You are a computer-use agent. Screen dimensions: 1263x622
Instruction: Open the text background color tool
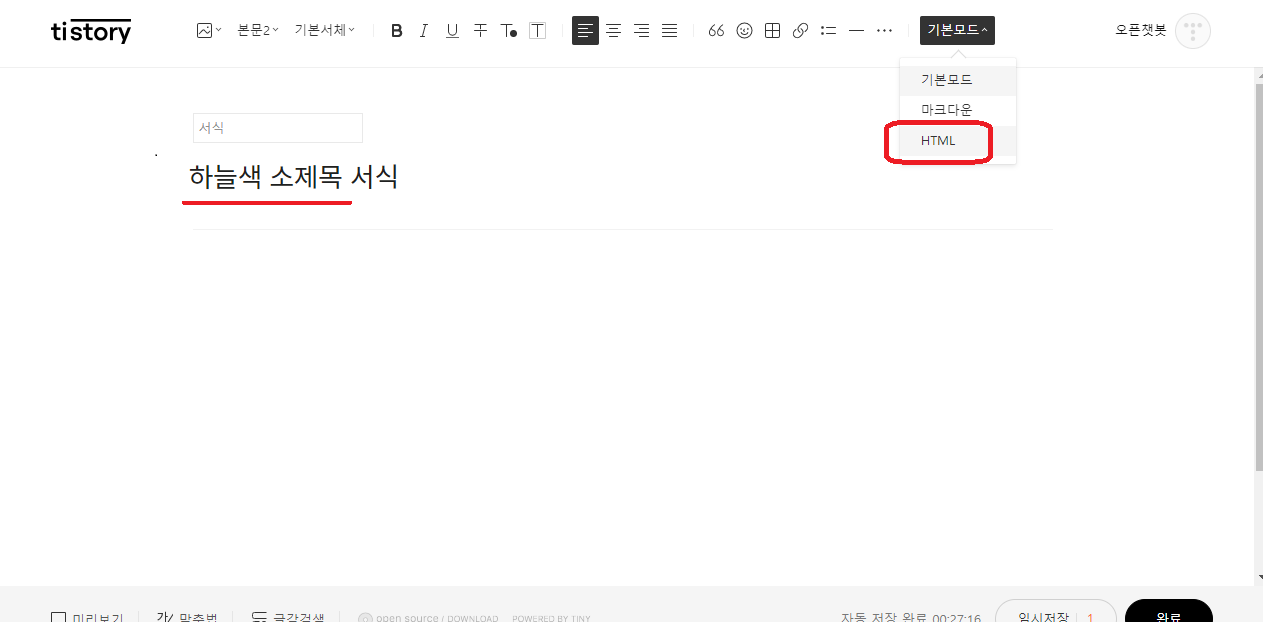[x=537, y=31]
